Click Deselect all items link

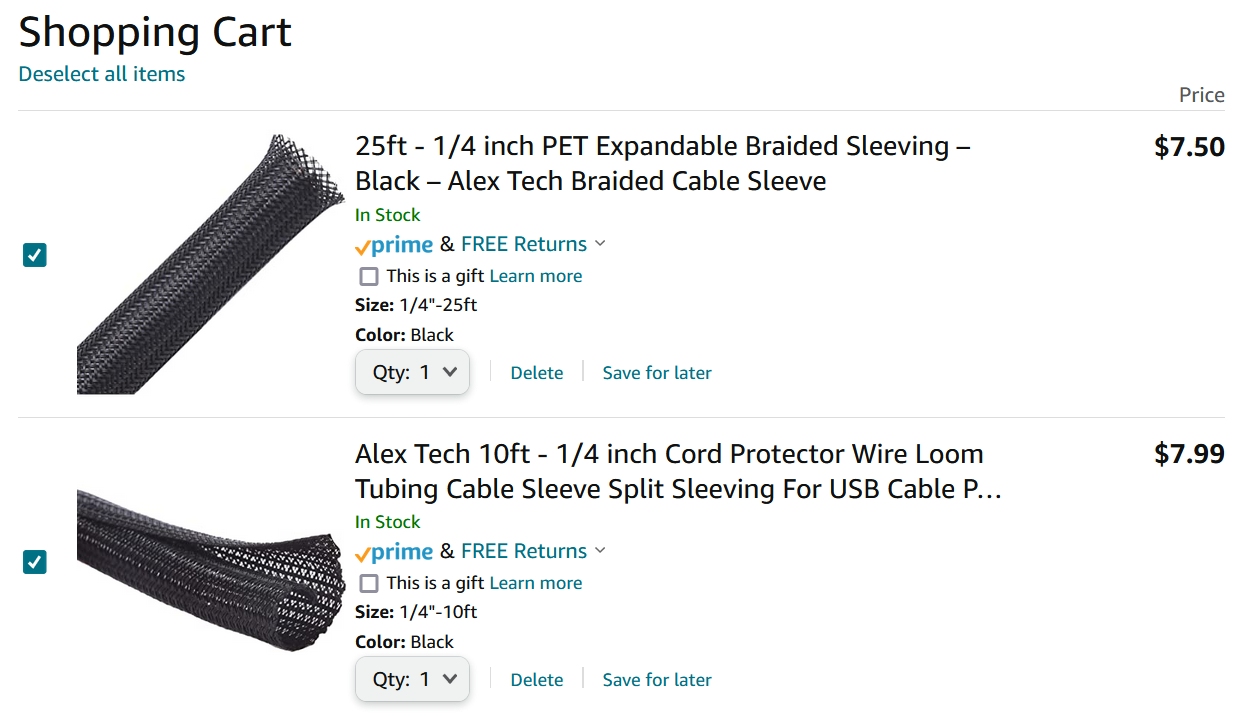point(102,74)
